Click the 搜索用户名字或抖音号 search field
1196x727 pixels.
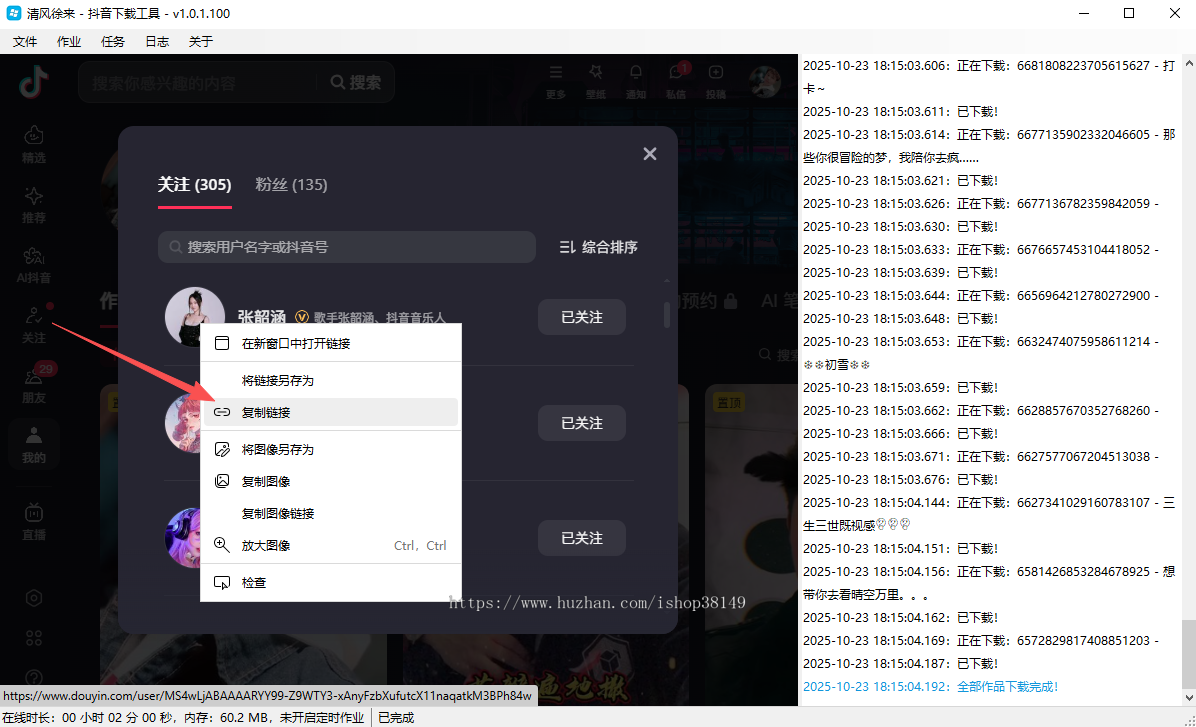pos(347,247)
